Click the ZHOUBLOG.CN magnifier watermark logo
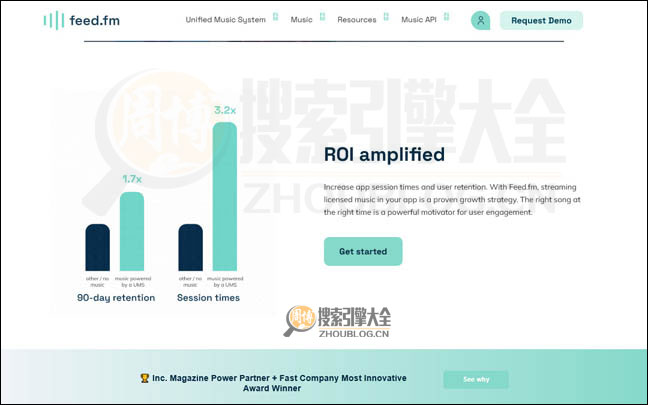This screenshot has width=648, height=405. pyautogui.click(x=299, y=321)
